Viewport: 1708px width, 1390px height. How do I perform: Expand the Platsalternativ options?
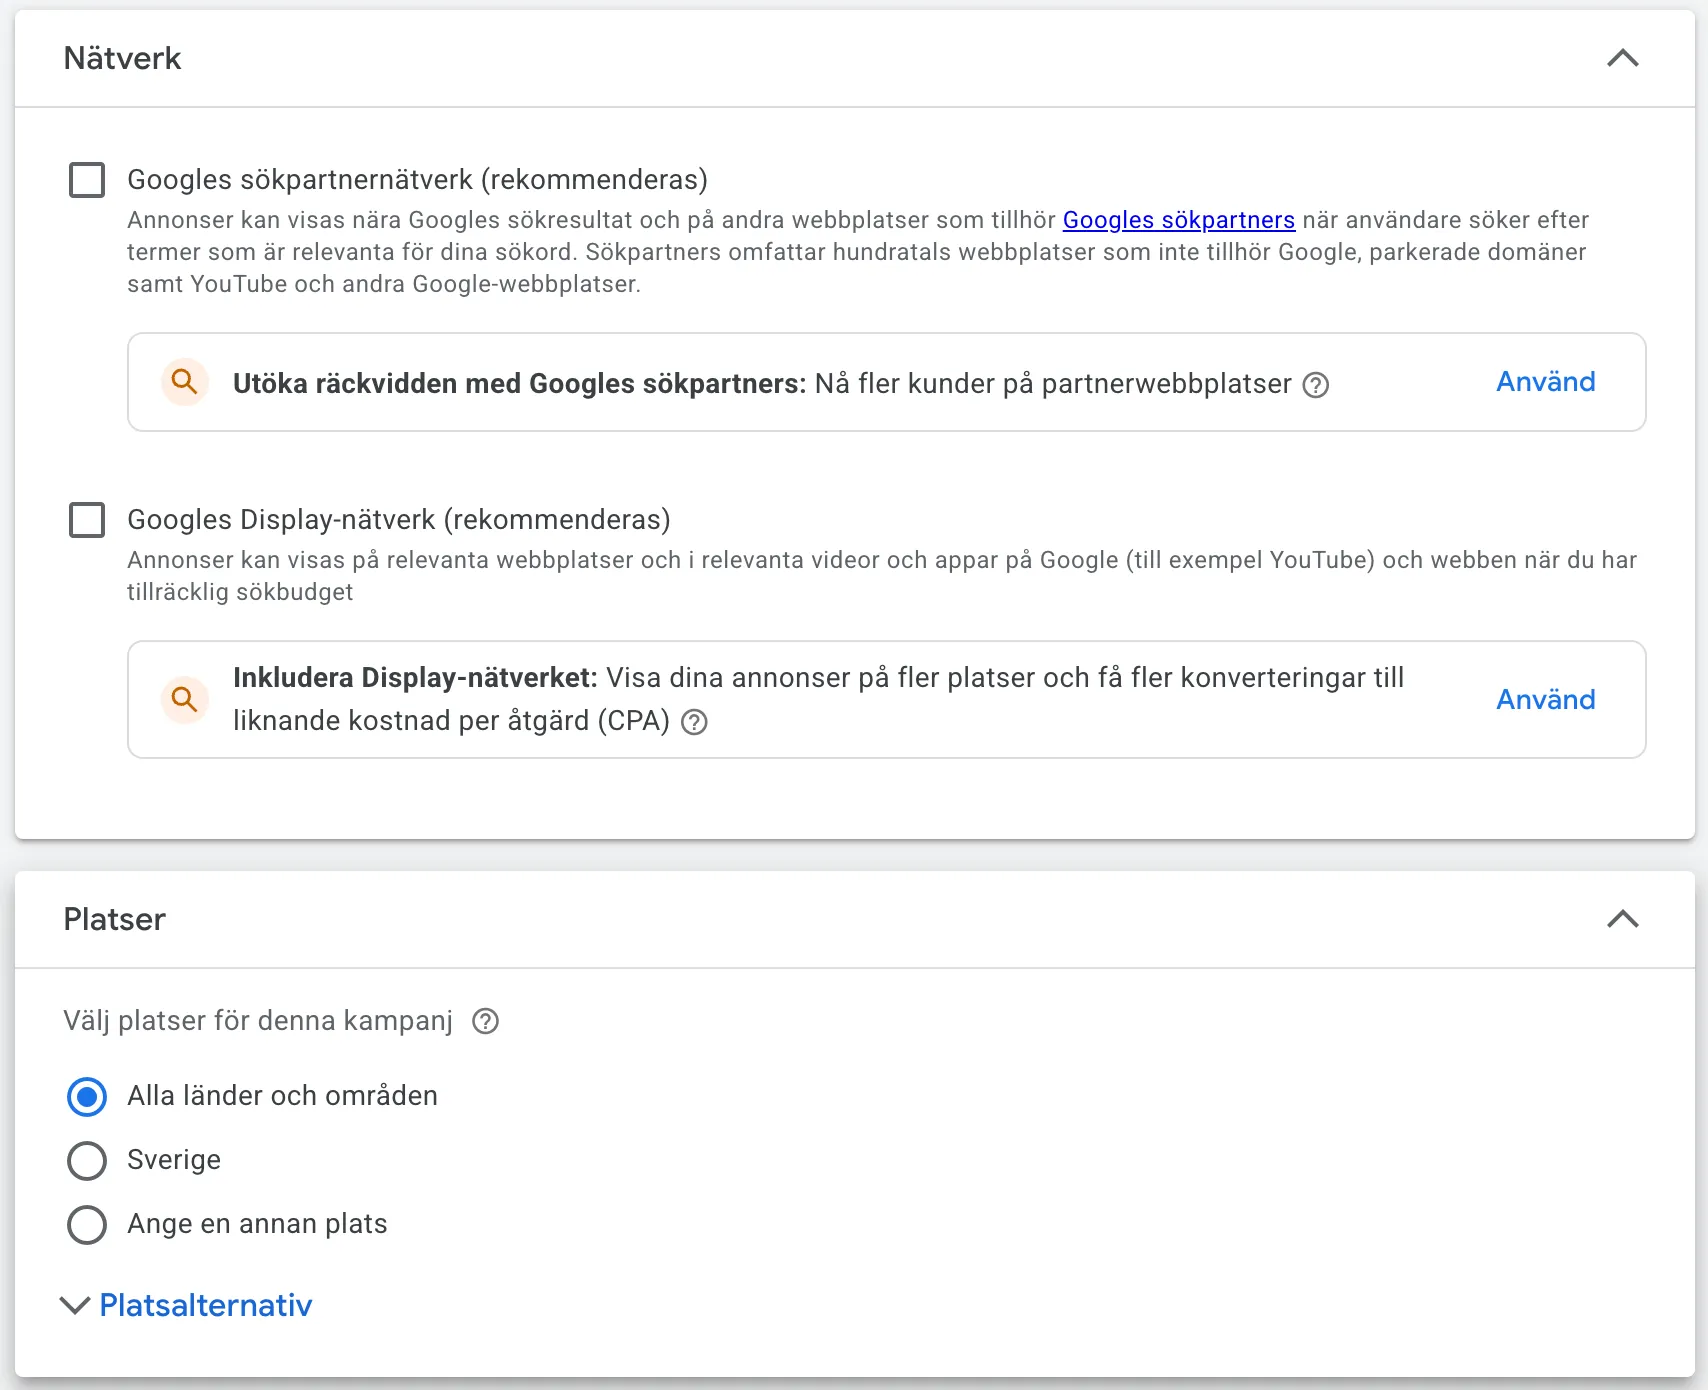tap(187, 1305)
